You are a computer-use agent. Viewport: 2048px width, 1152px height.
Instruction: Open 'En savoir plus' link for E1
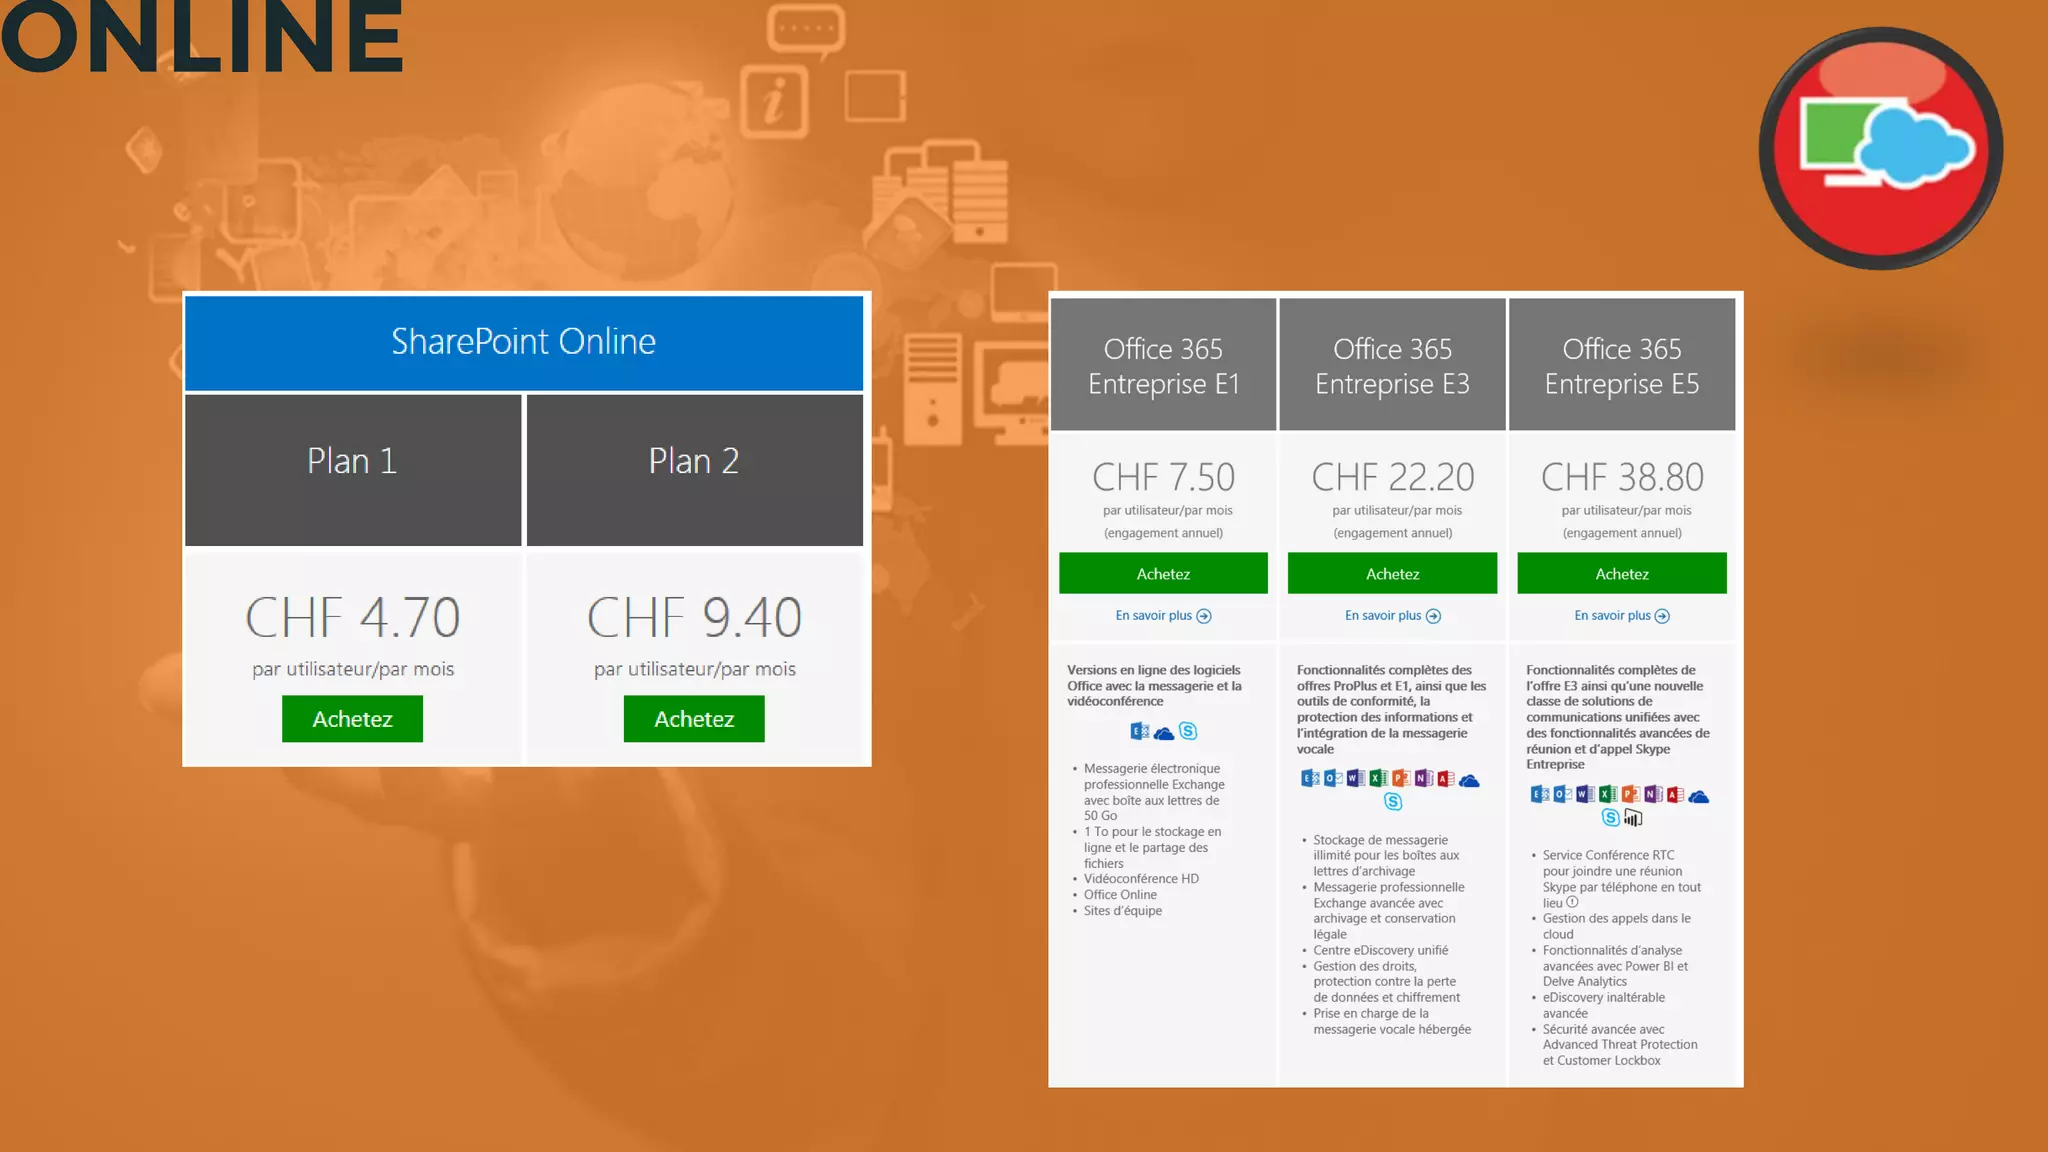tap(1163, 616)
